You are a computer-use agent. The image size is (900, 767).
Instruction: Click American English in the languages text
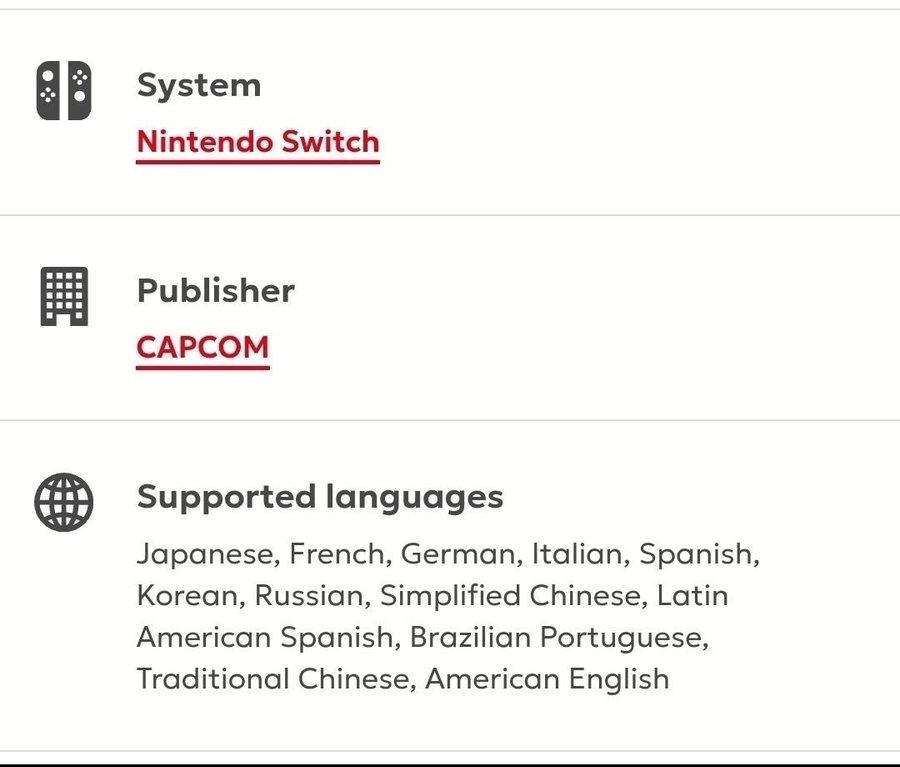pyautogui.click(x=547, y=679)
